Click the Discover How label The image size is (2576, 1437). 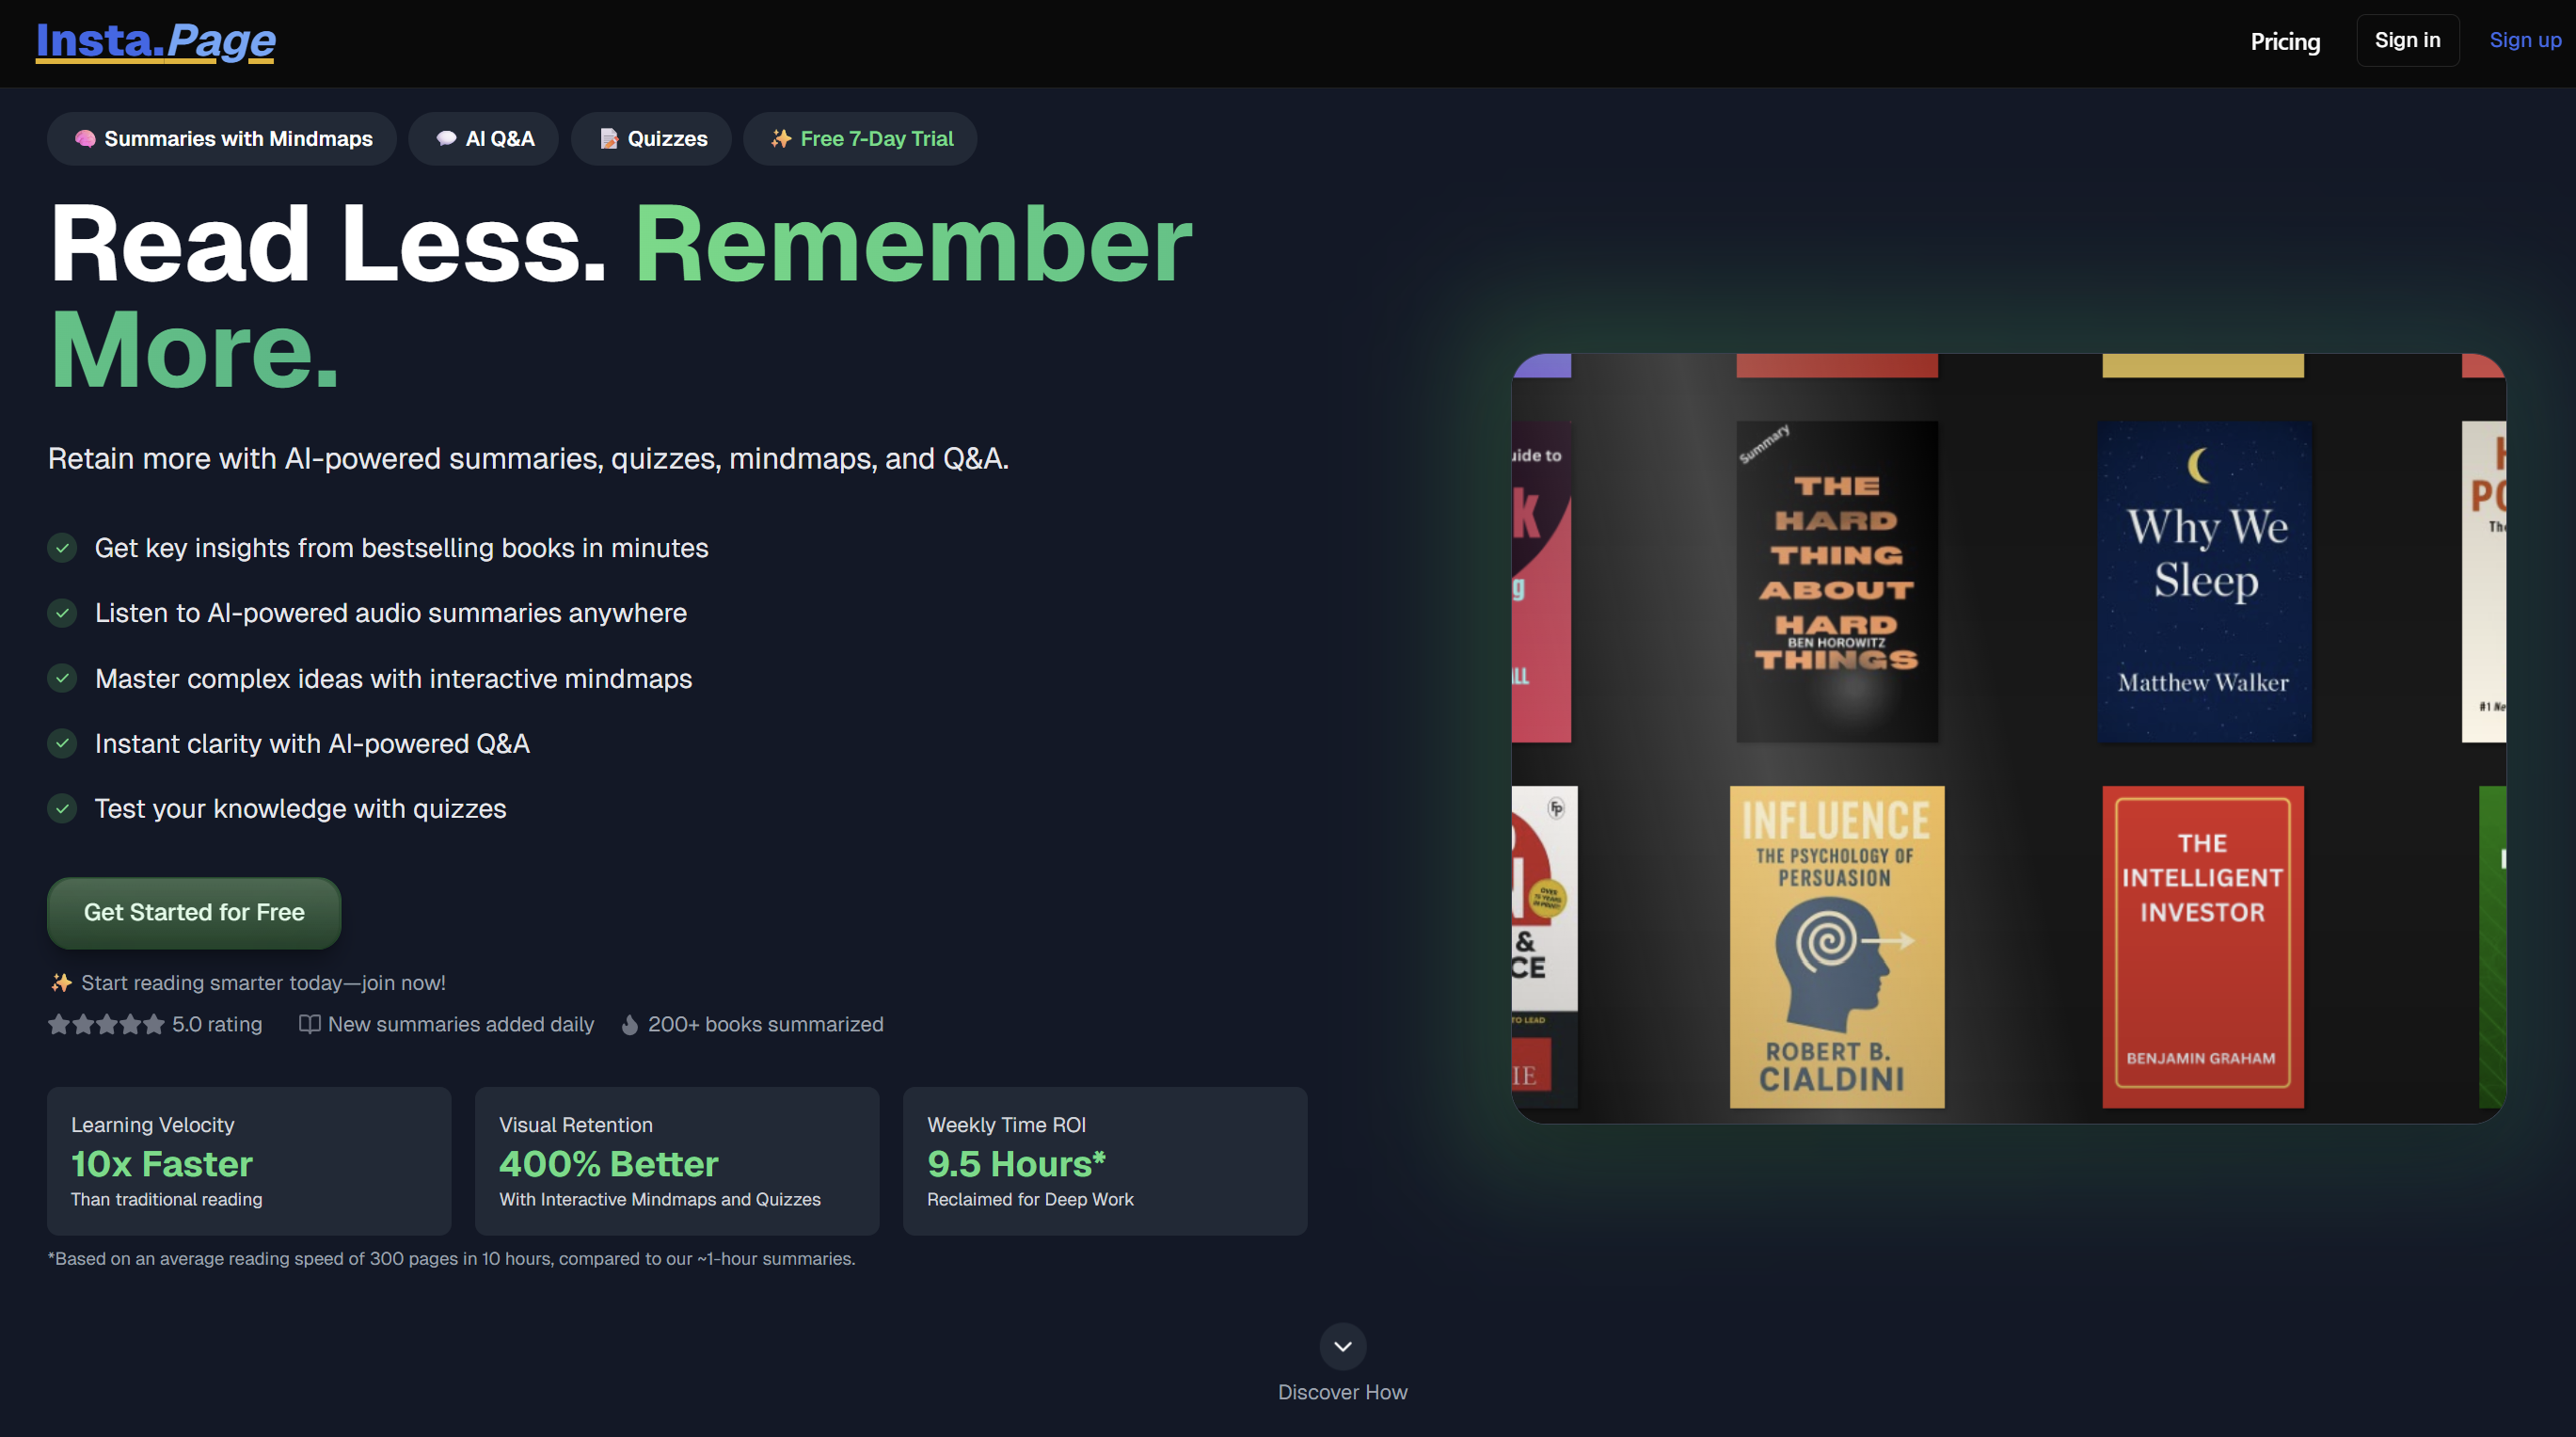pyautogui.click(x=1342, y=1392)
